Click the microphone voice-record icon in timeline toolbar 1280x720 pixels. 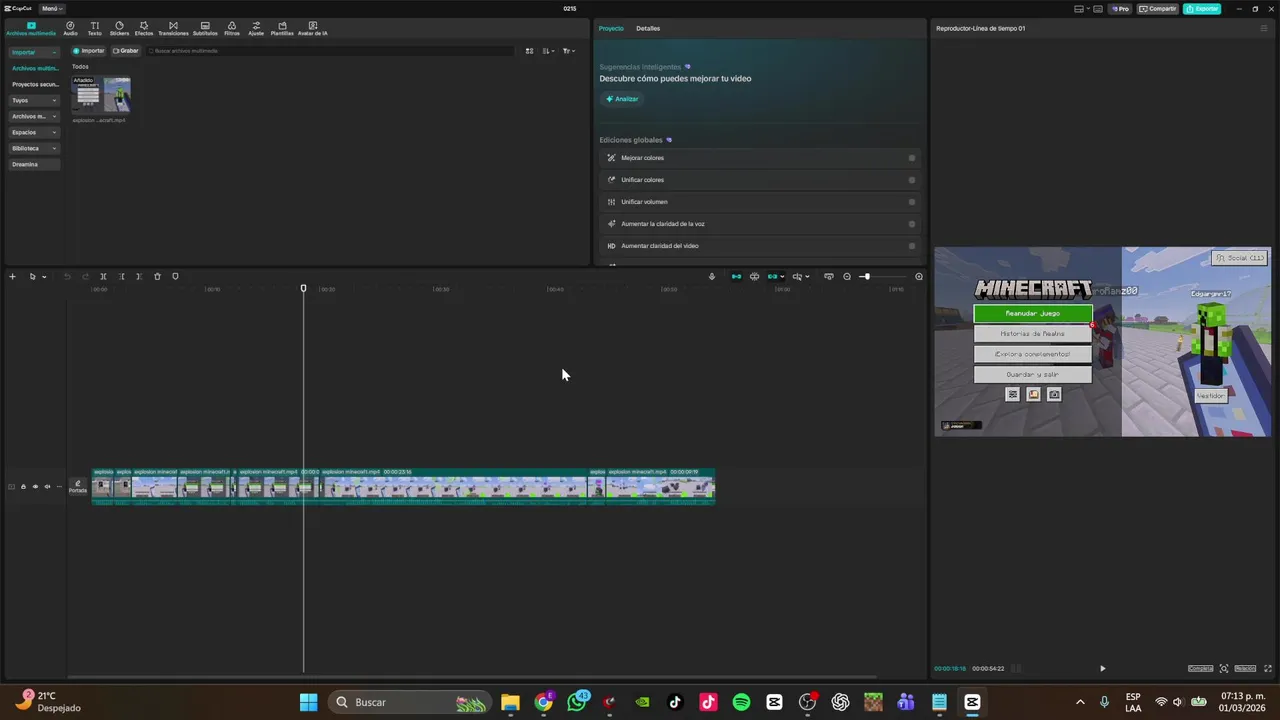(x=712, y=277)
